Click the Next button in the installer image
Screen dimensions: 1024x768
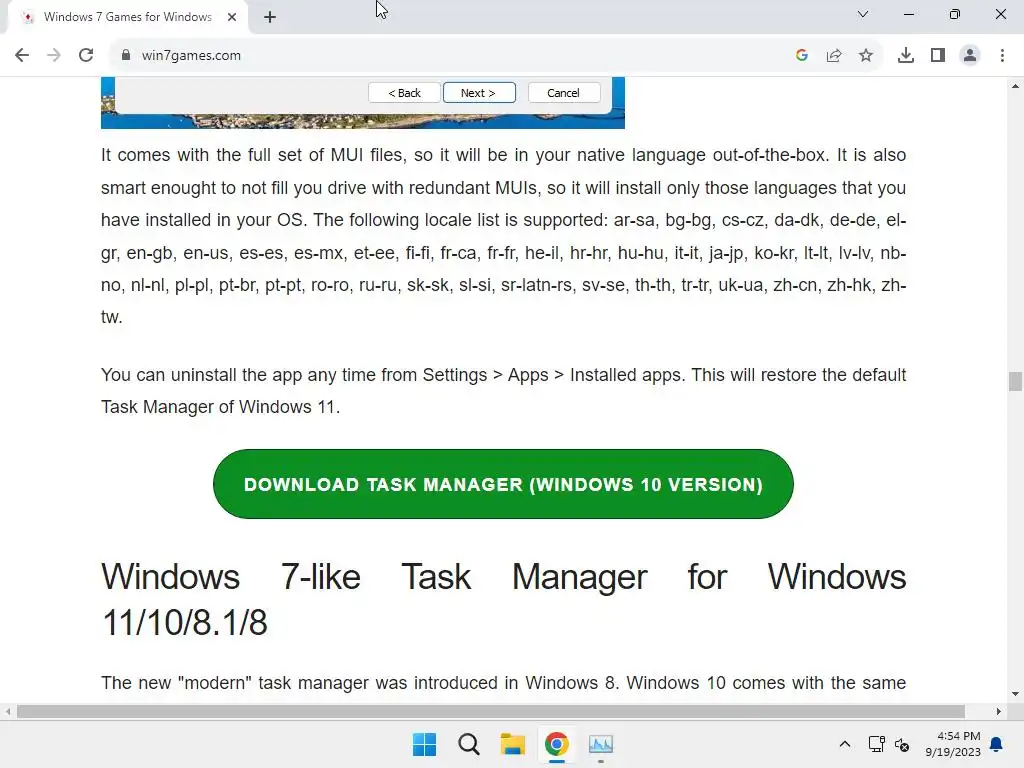coord(479,93)
